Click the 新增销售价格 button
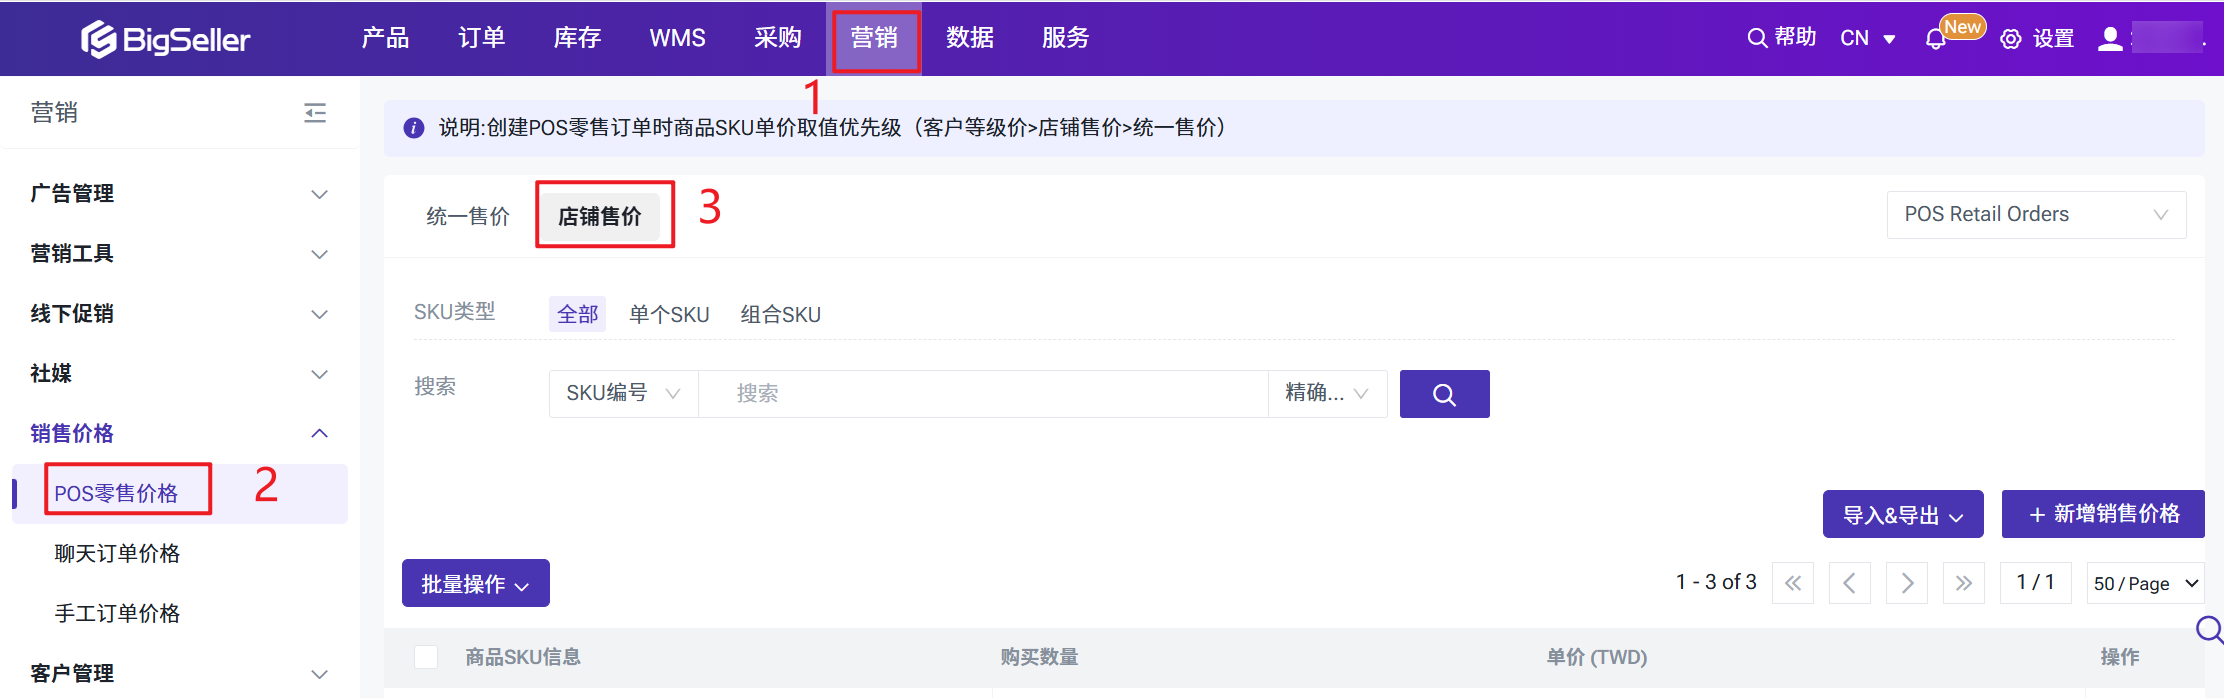 pos(2102,514)
